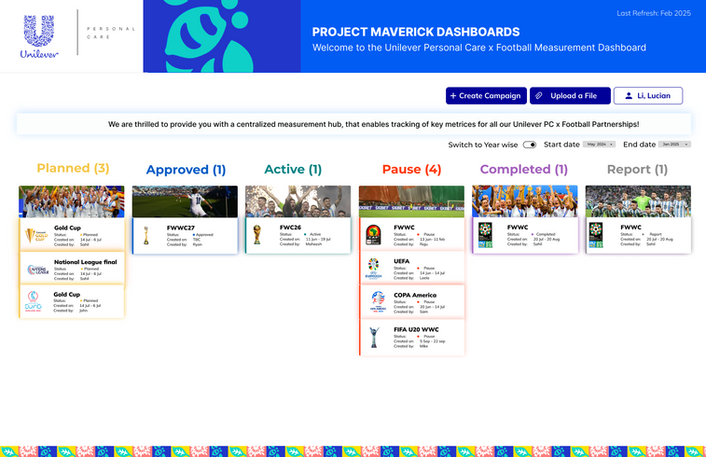Click the FWC26 World Cup trophy icon

click(x=257, y=235)
